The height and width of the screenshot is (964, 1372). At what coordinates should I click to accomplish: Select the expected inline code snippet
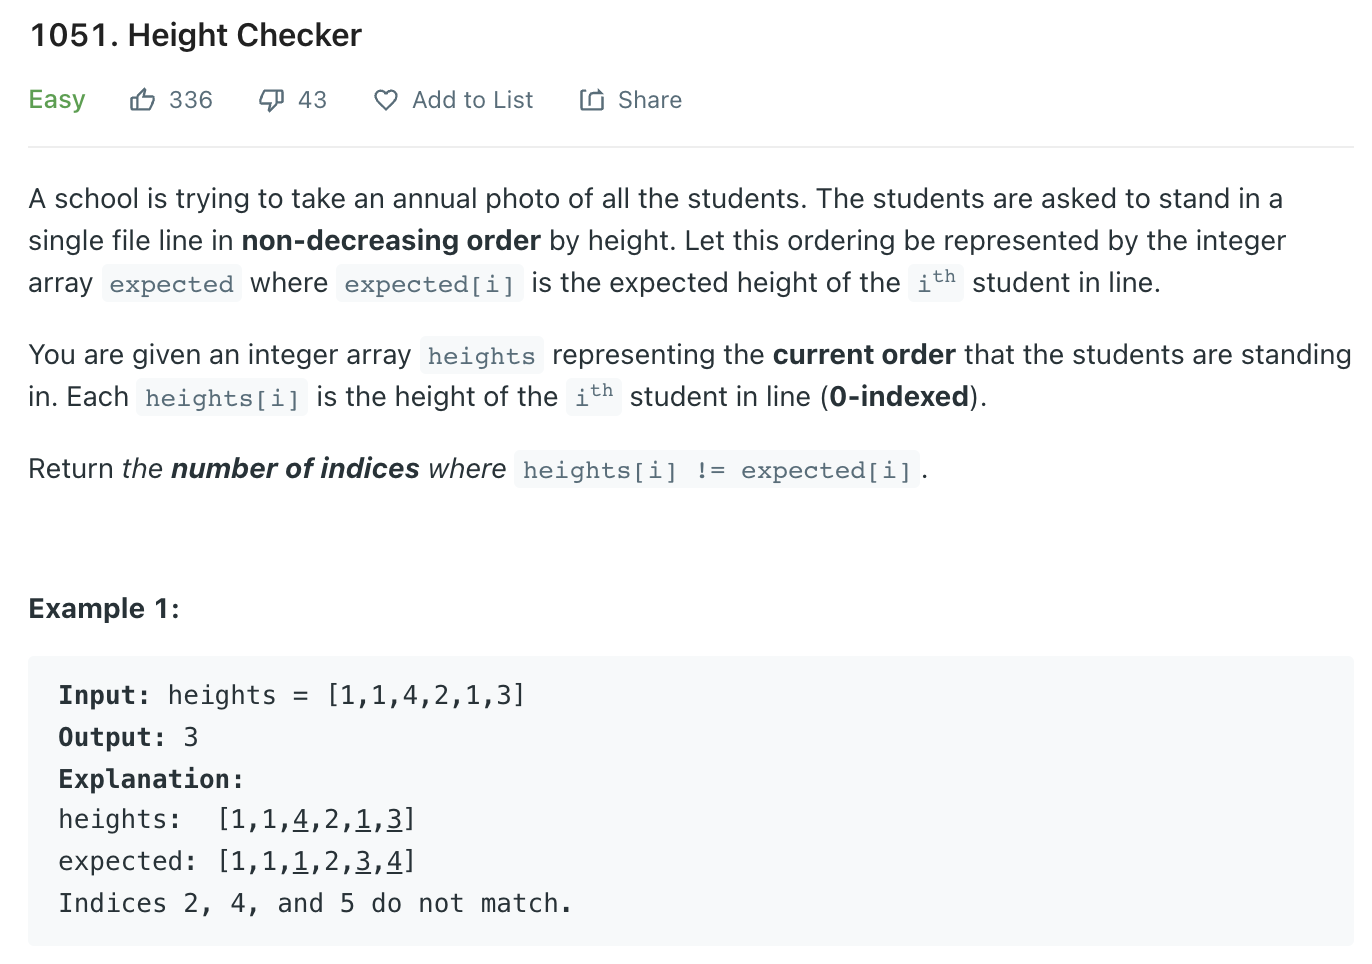171,284
